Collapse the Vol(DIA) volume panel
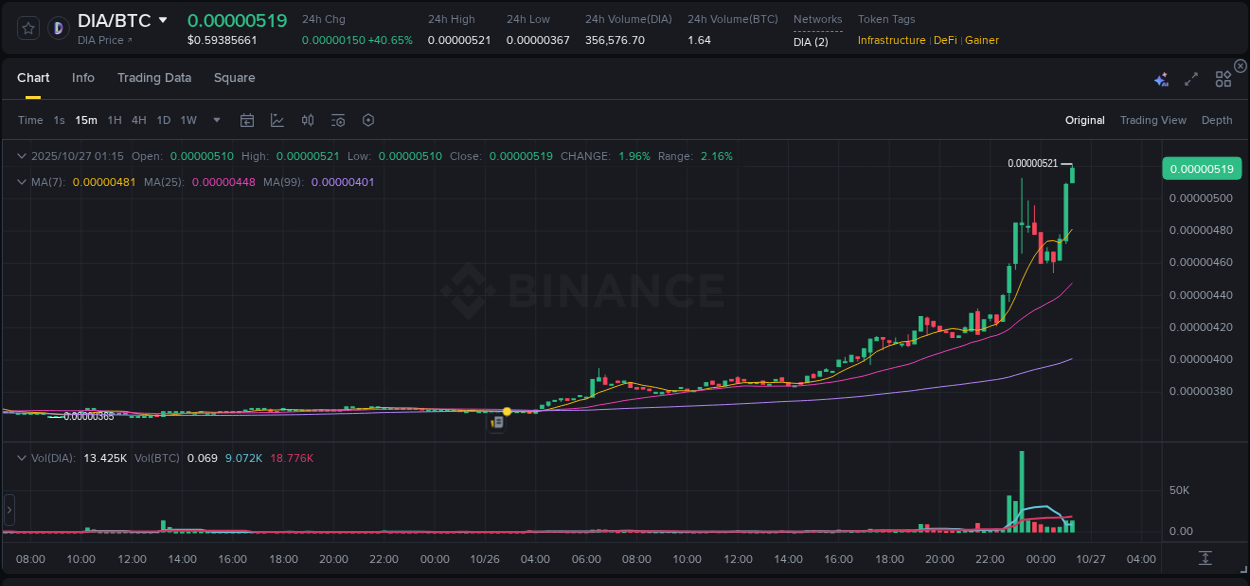 pyautogui.click(x=22, y=457)
